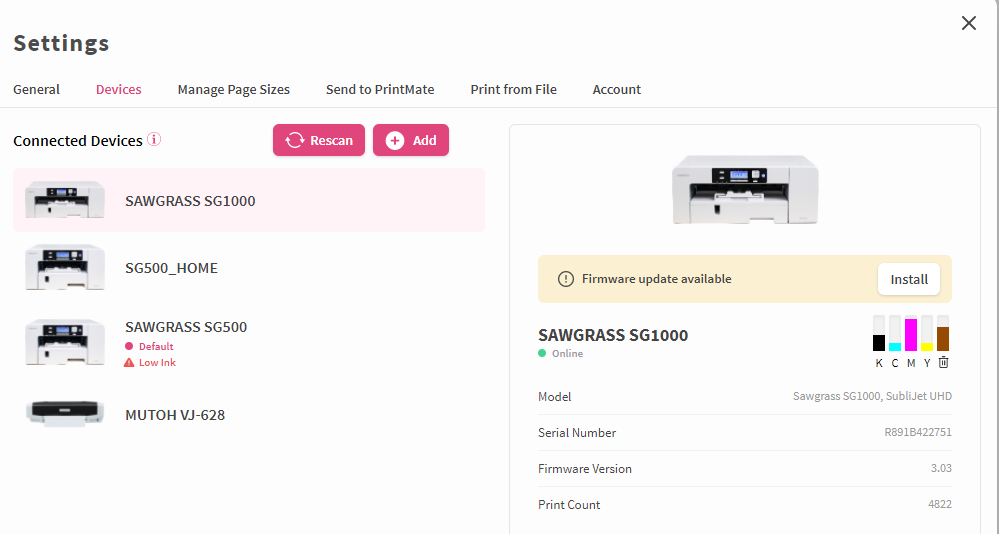Screen dimensions: 999x534
Task: Click the green Online status dot
Action: [542, 353]
